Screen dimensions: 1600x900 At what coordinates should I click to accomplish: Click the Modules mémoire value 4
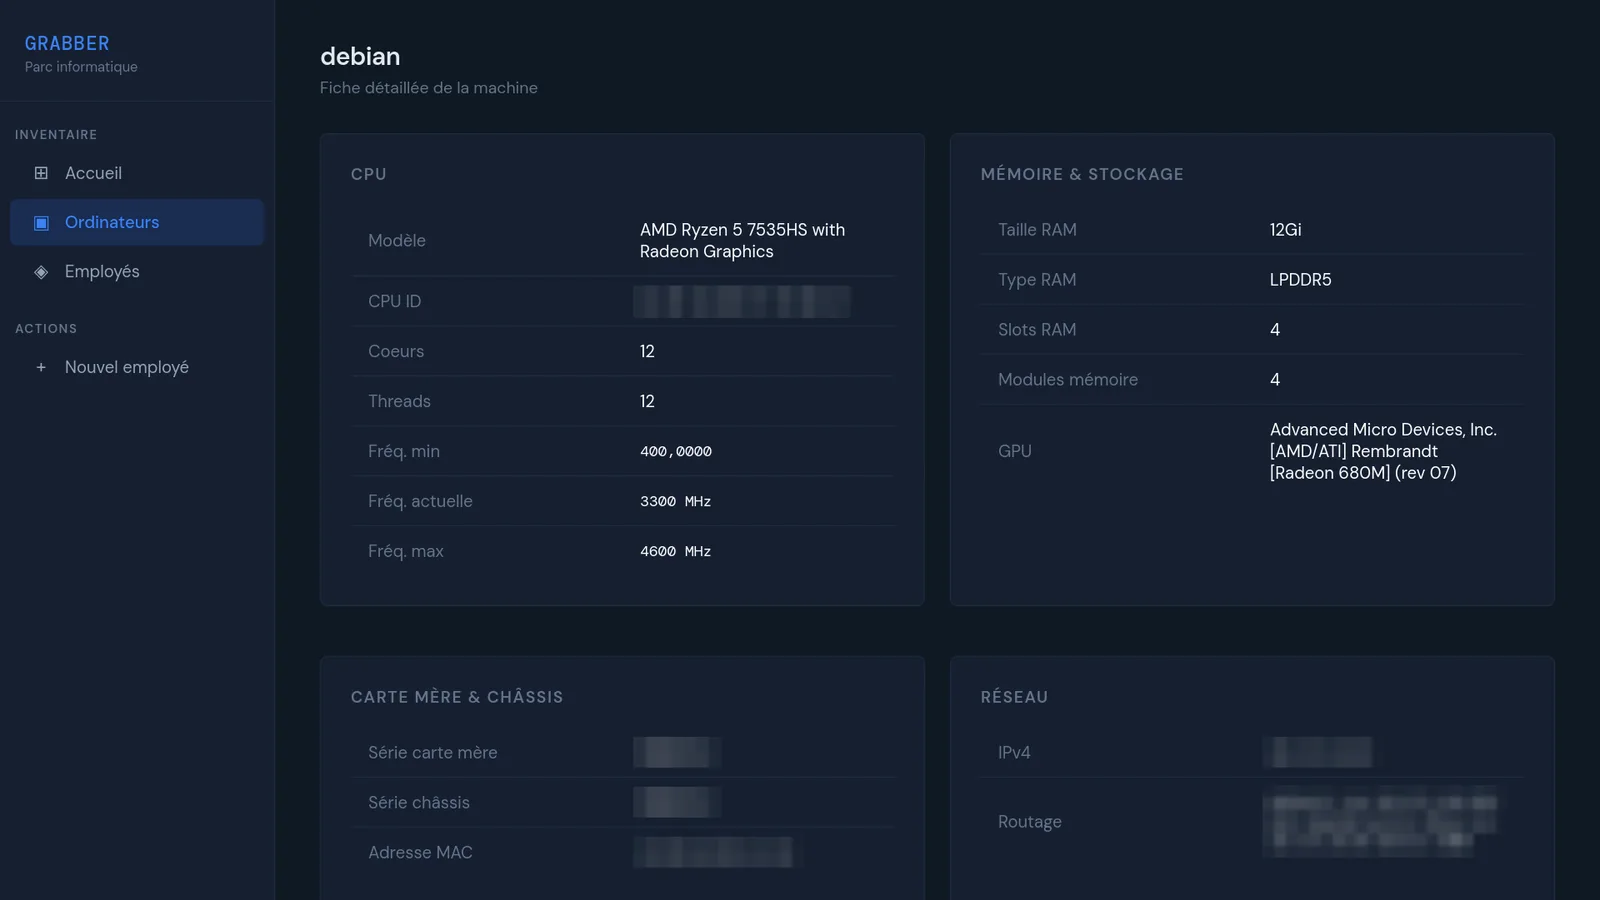1275,379
